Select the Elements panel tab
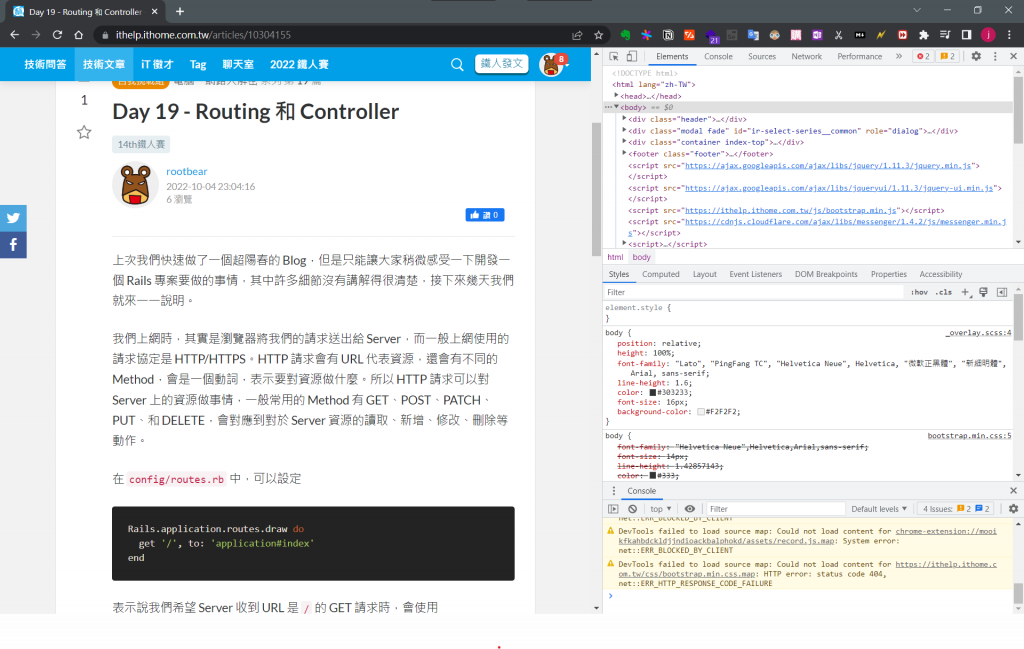 (x=672, y=57)
